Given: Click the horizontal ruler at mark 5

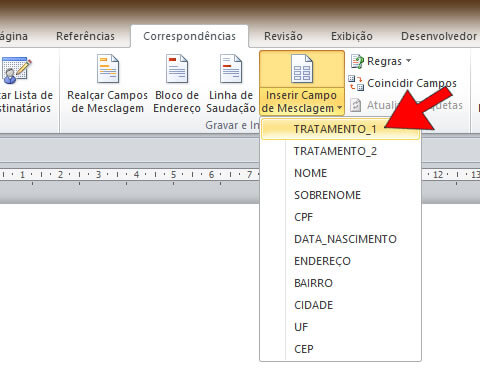Looking at the screenshot, I should click(x=173, y=174).
